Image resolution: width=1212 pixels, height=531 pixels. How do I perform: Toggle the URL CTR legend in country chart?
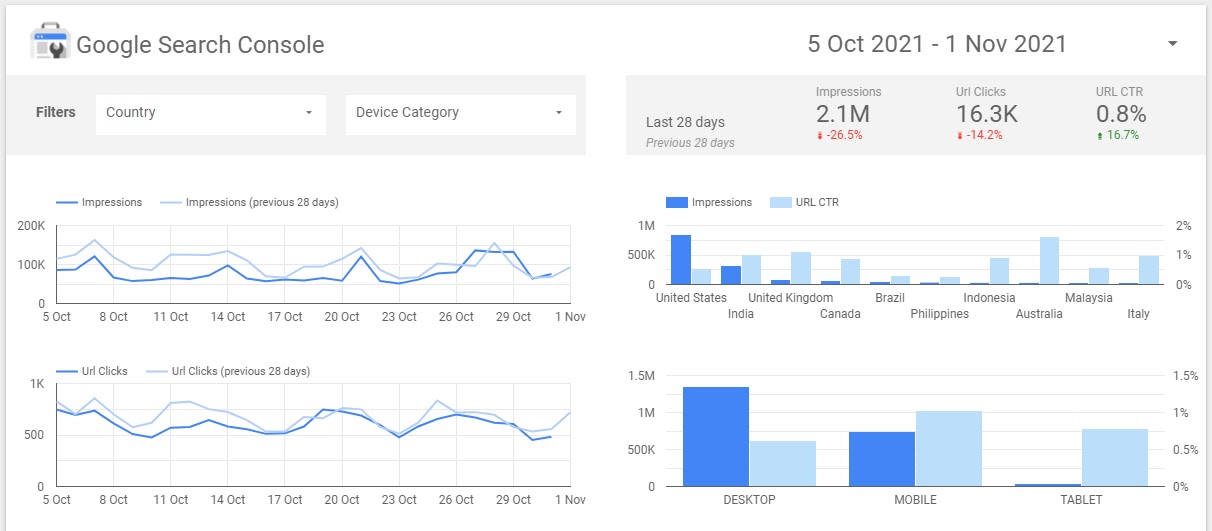804,202
